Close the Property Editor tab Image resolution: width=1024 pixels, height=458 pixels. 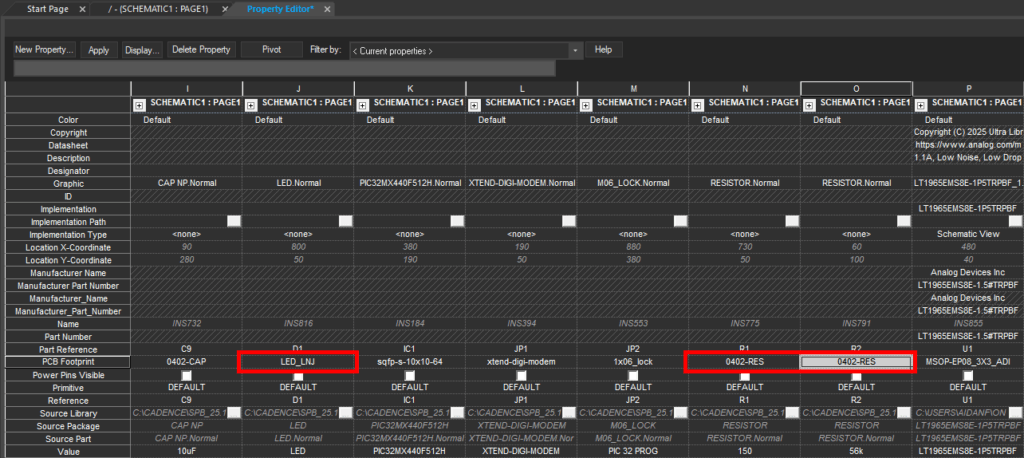point(327,10)
